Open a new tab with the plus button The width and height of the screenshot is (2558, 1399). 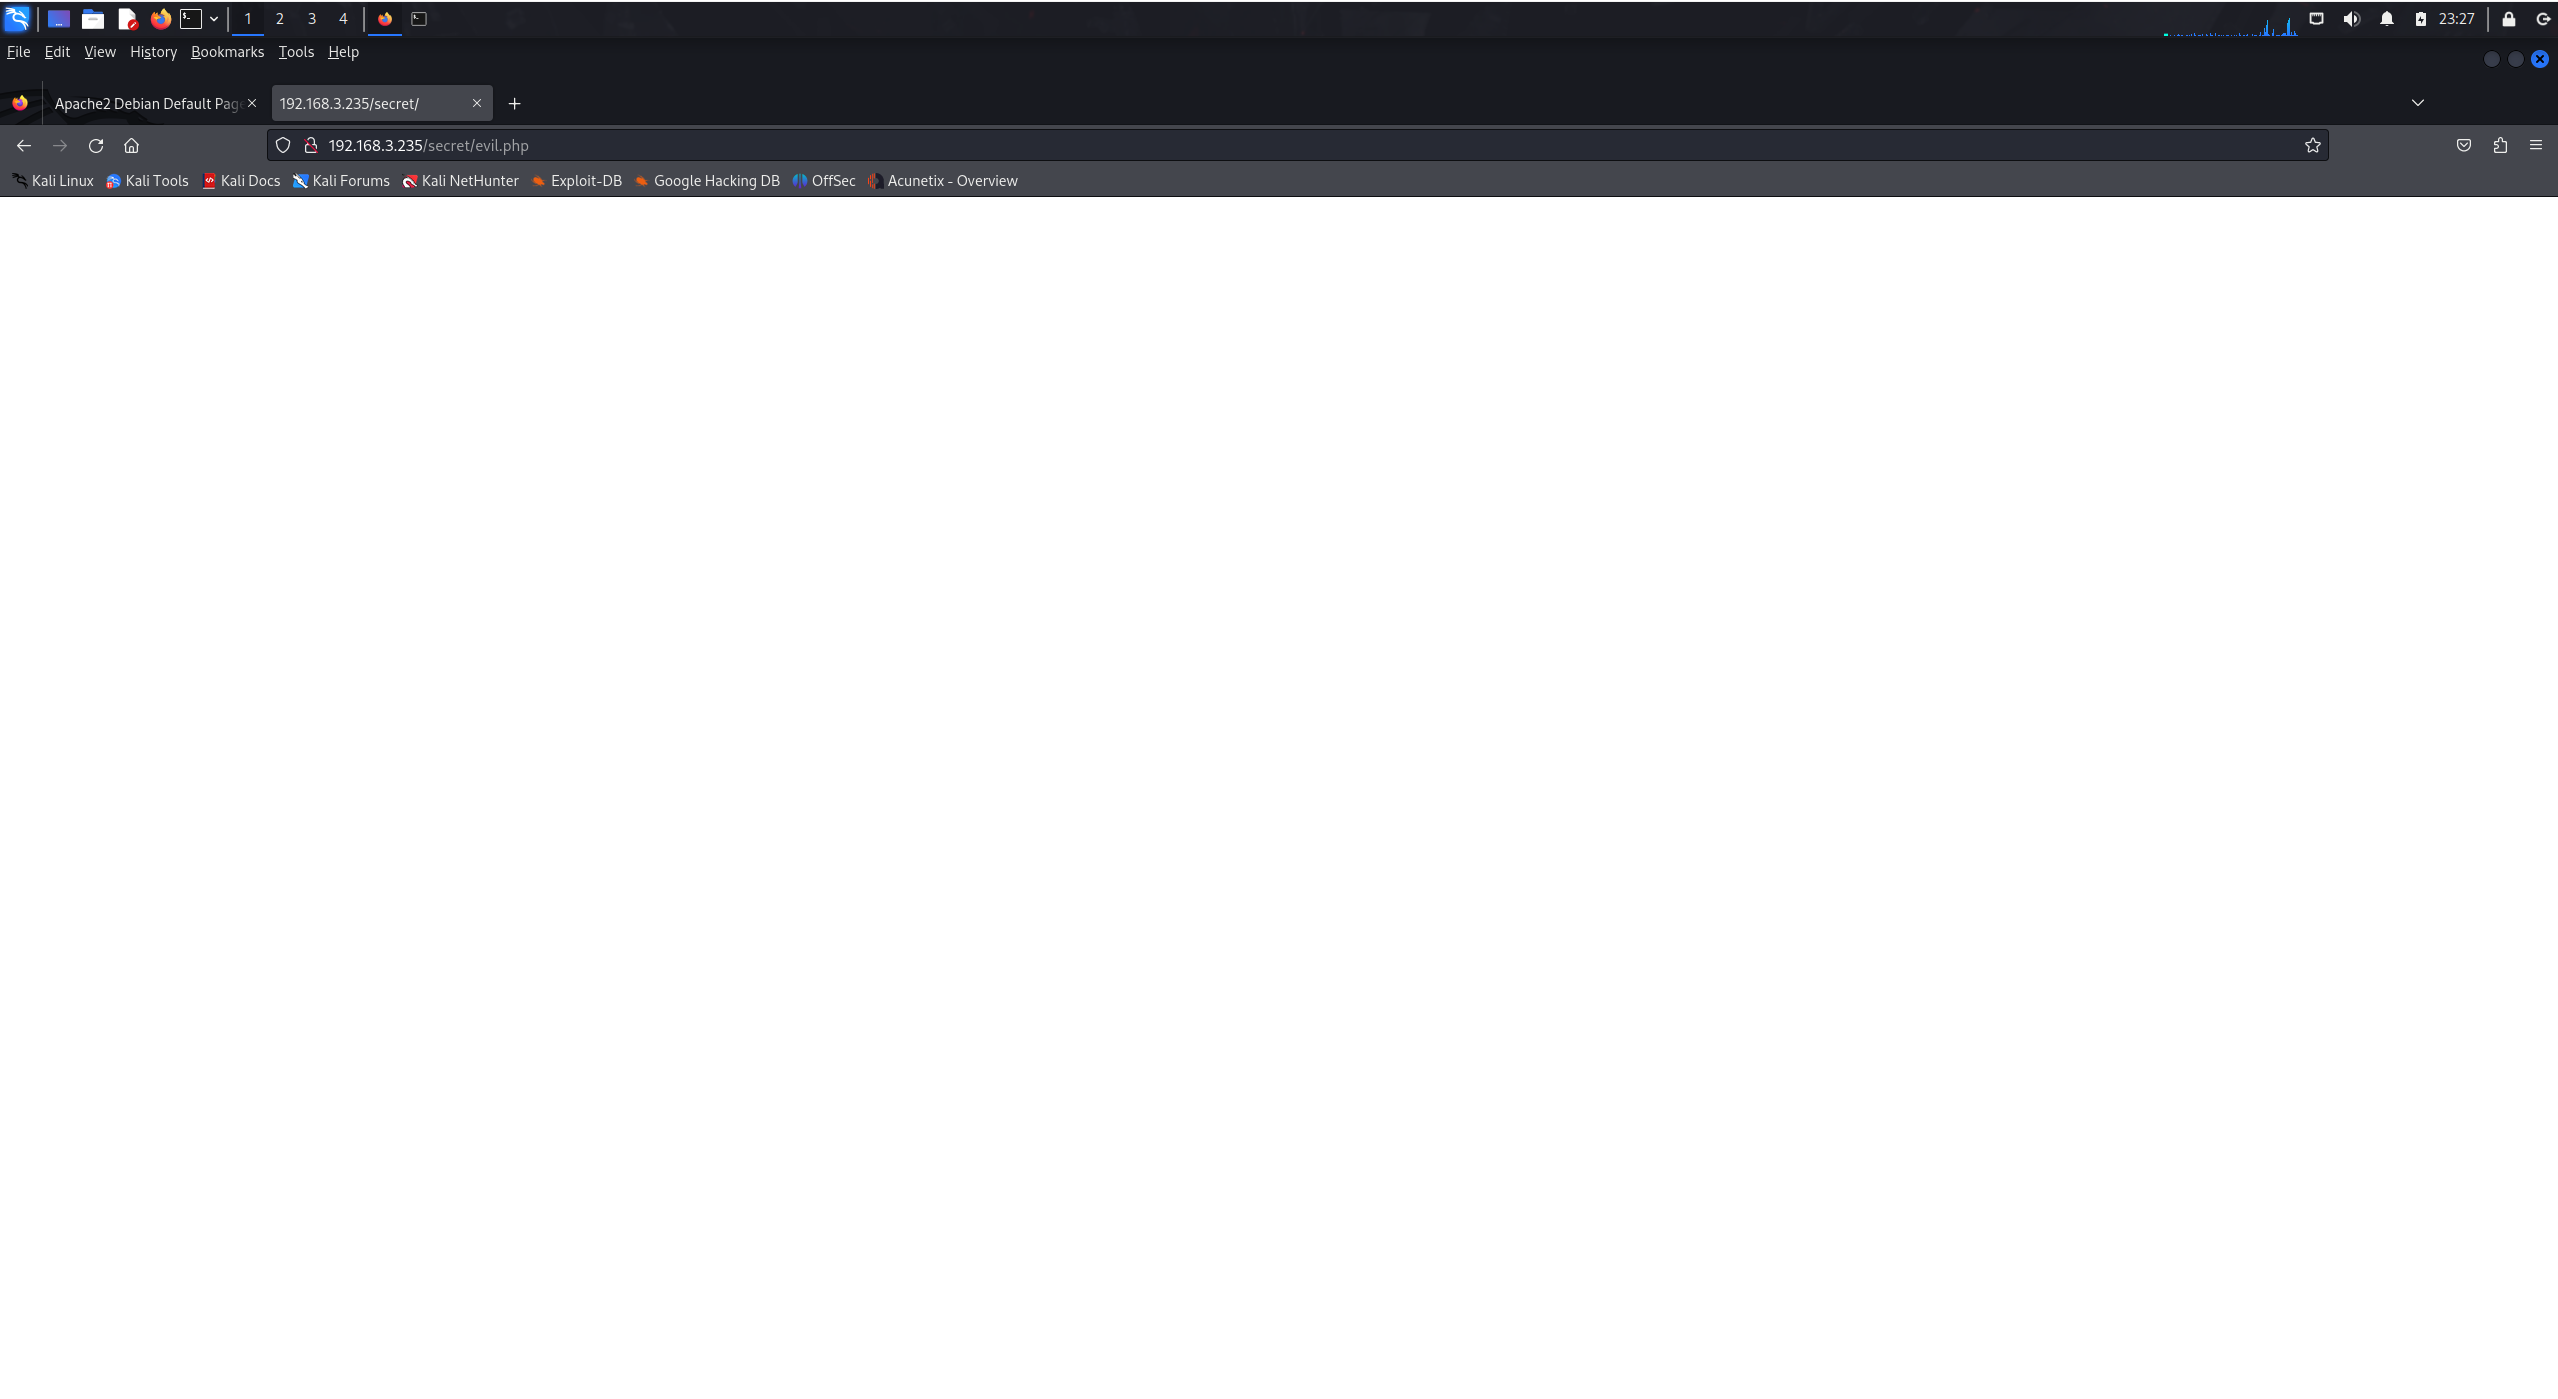(514, 103)
